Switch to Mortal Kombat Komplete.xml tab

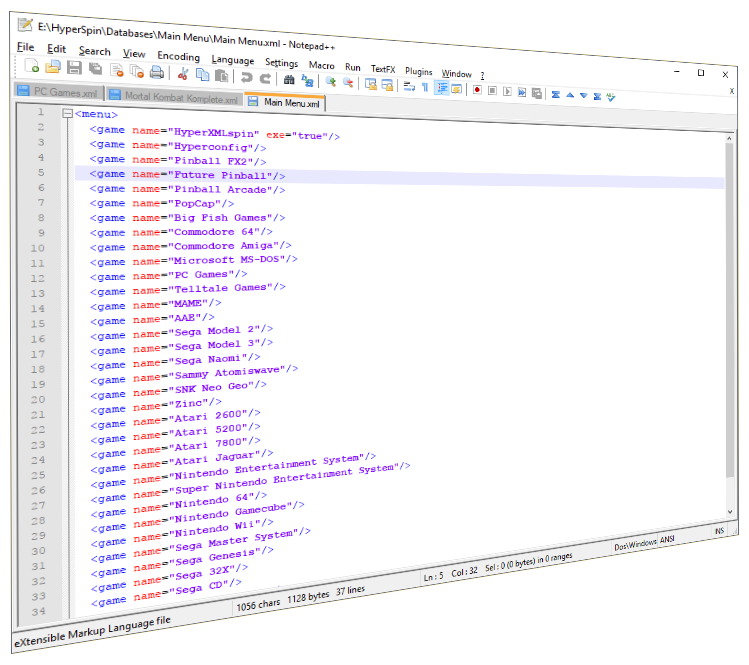(x=174, y=97)
